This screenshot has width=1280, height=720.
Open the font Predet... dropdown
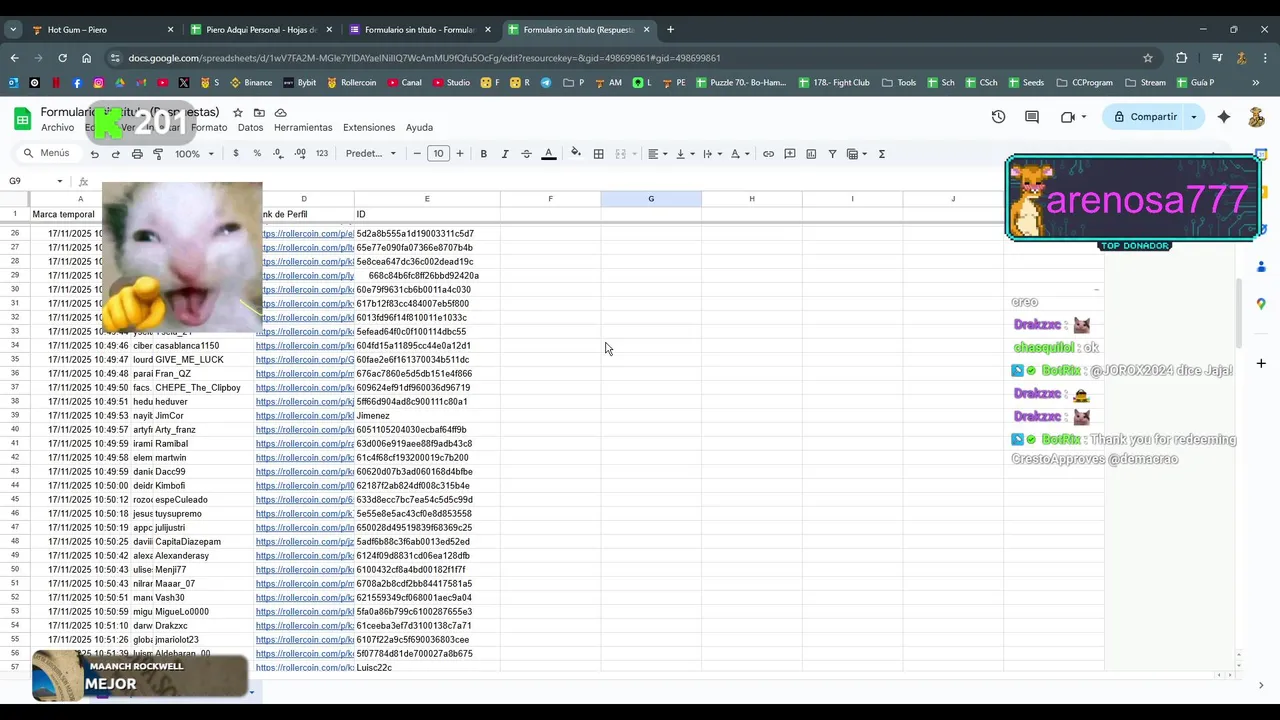tap(371, 154)
